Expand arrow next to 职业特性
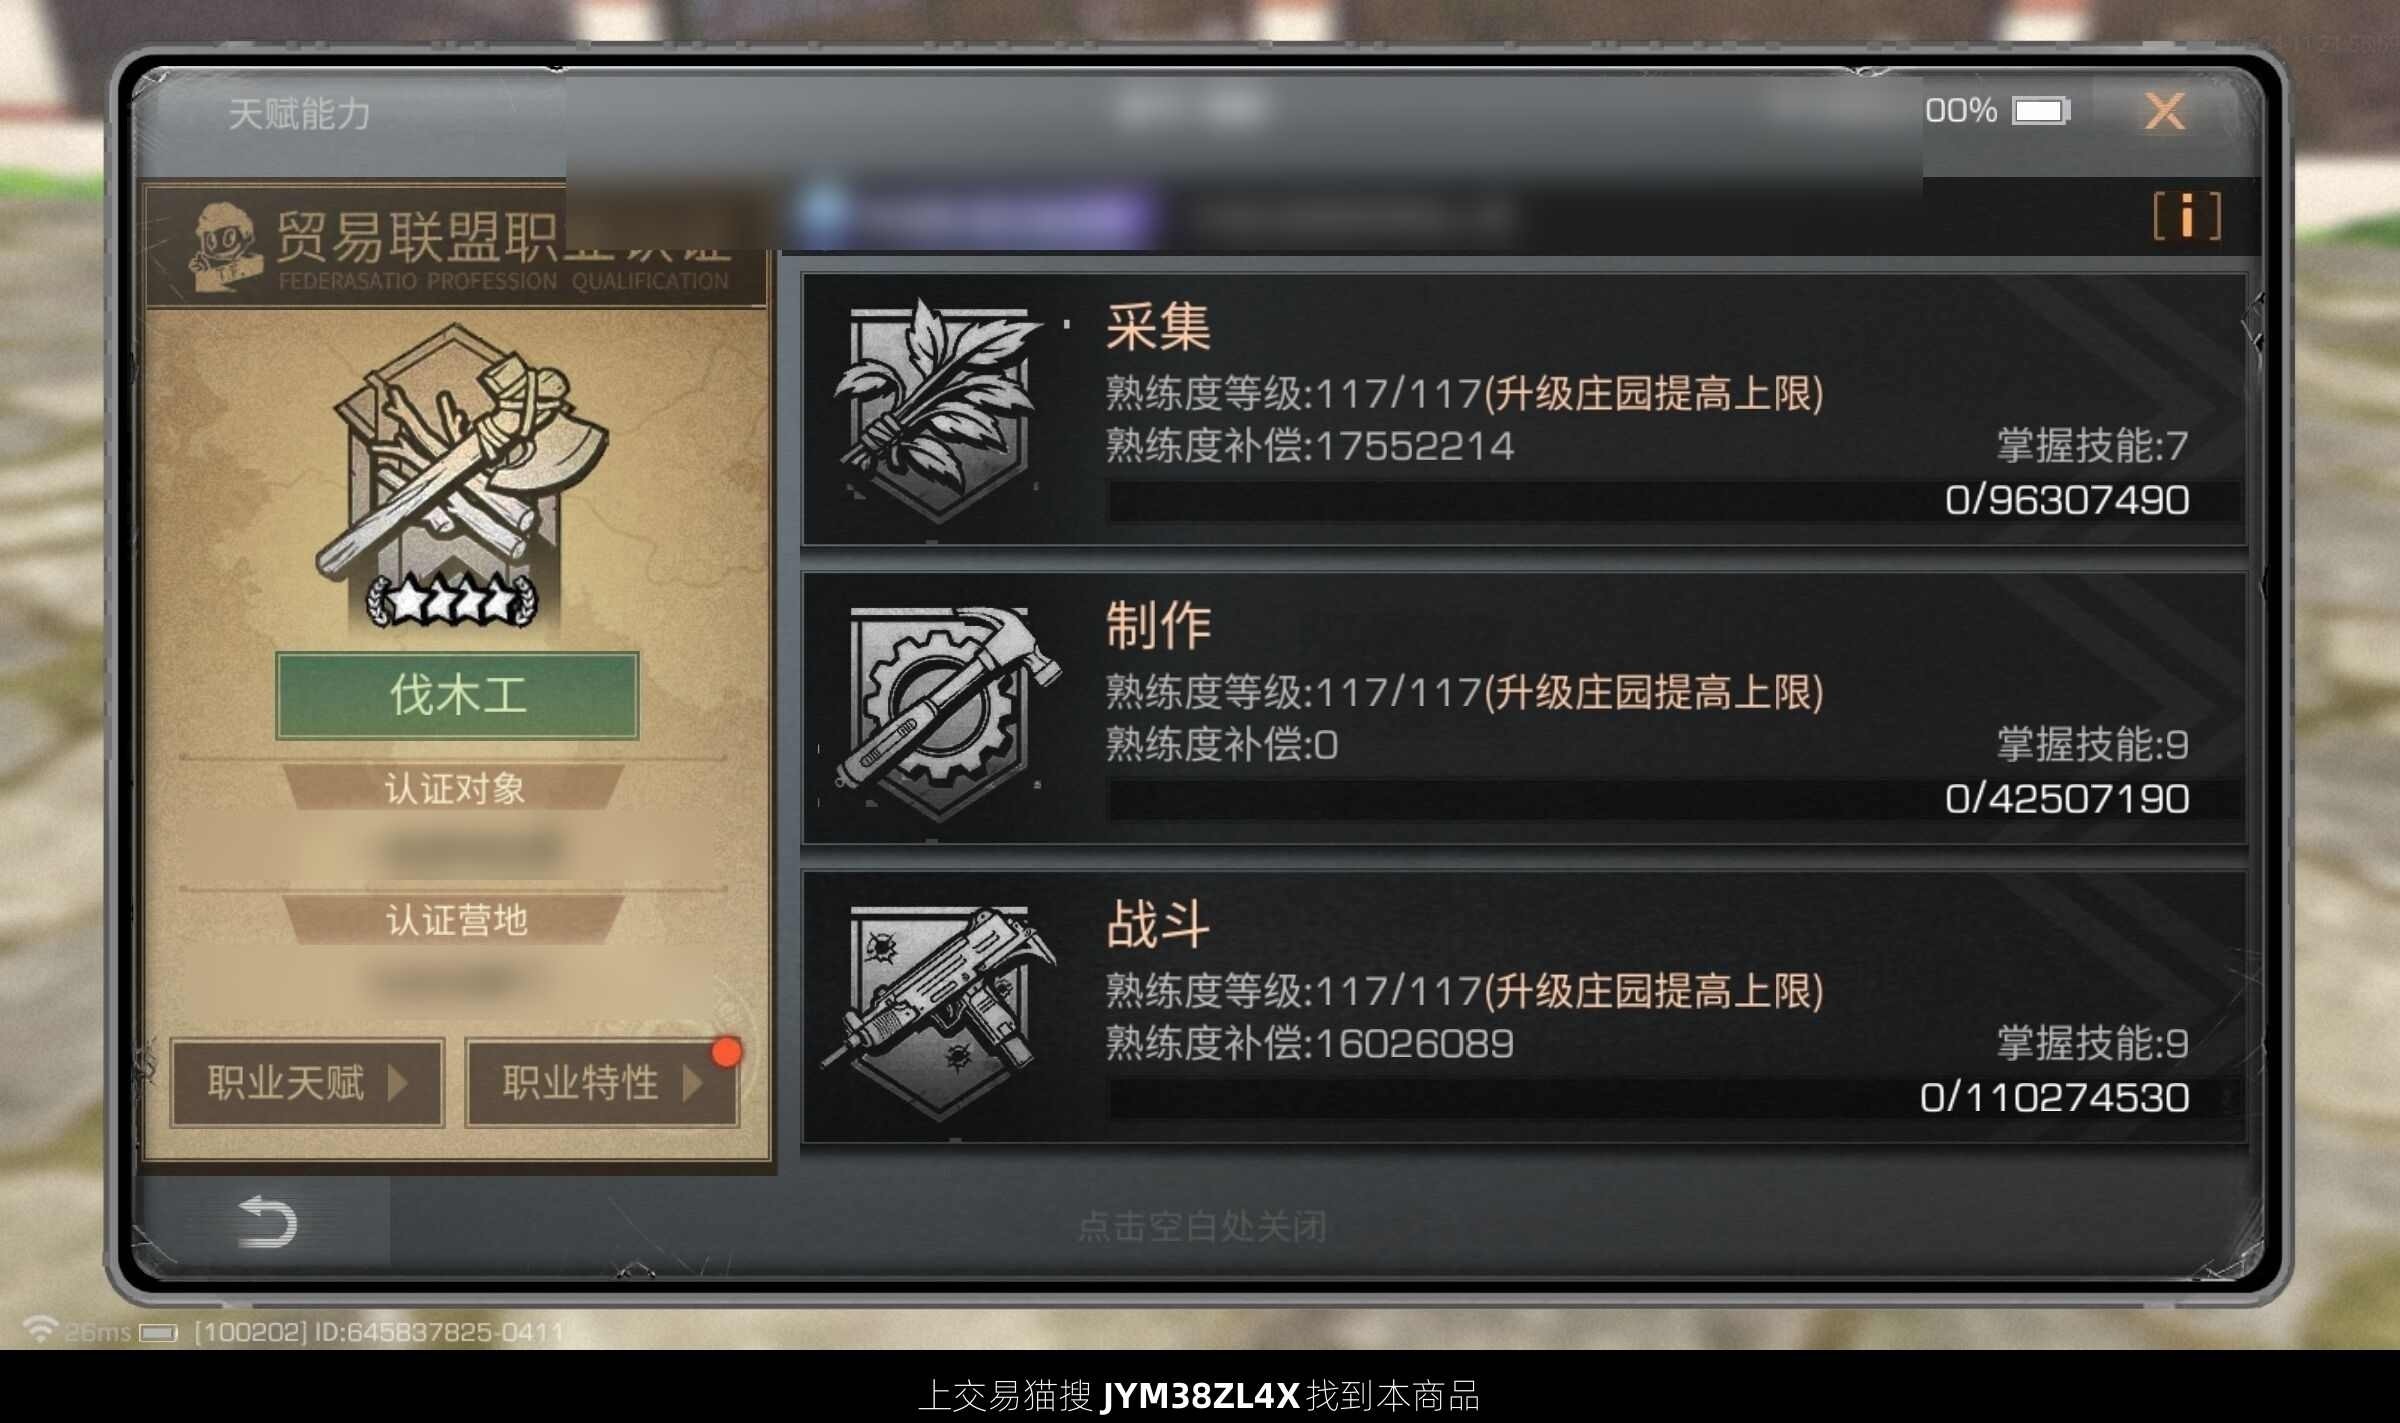Screen dimensions: 2400x1423 tap(693, 1083)
